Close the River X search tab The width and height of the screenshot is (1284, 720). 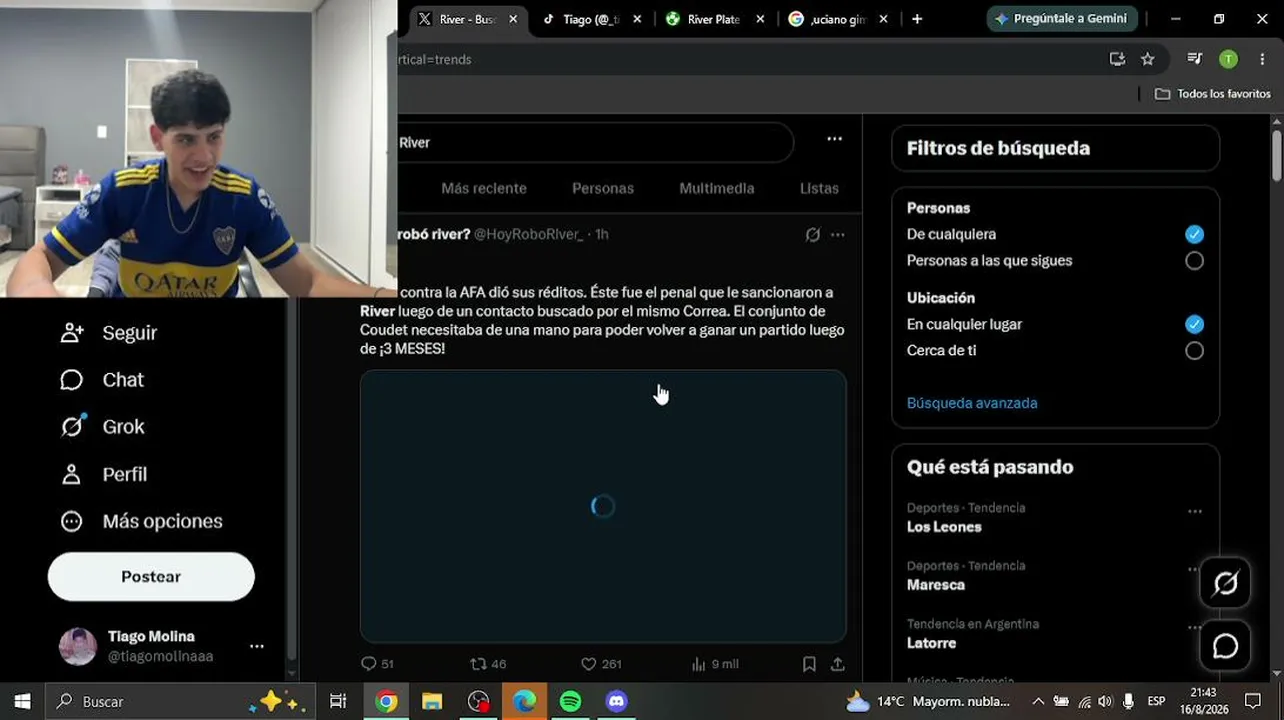tap(514, 19)
